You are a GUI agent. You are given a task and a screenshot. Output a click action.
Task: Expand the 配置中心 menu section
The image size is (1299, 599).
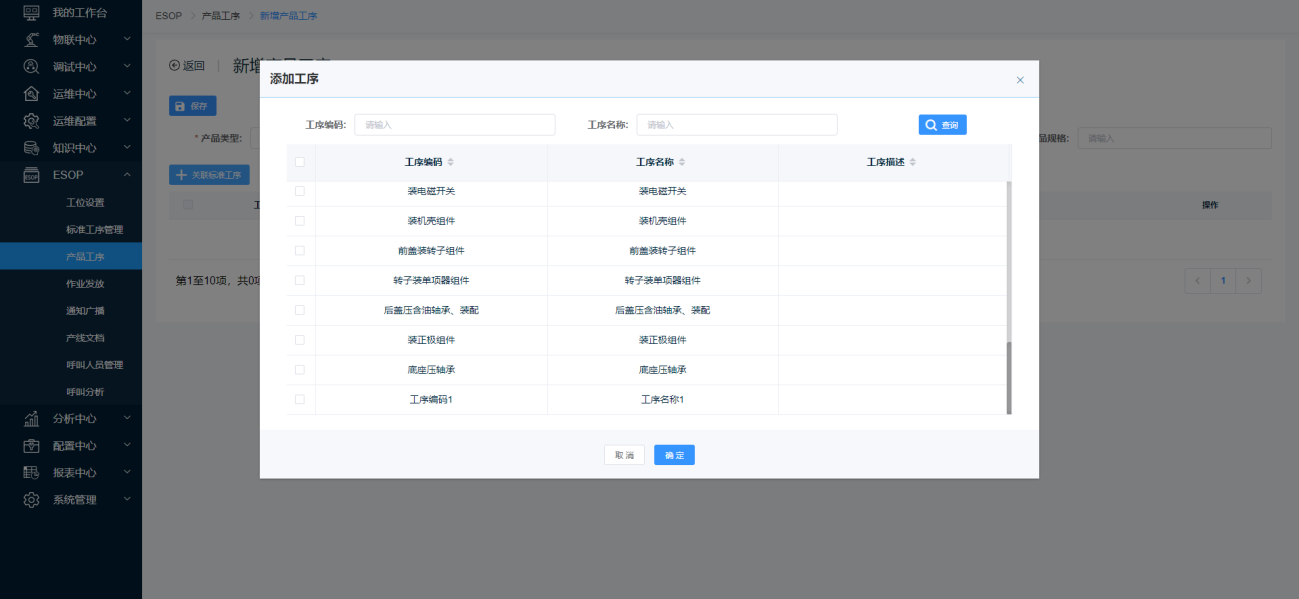coord(127,446)
